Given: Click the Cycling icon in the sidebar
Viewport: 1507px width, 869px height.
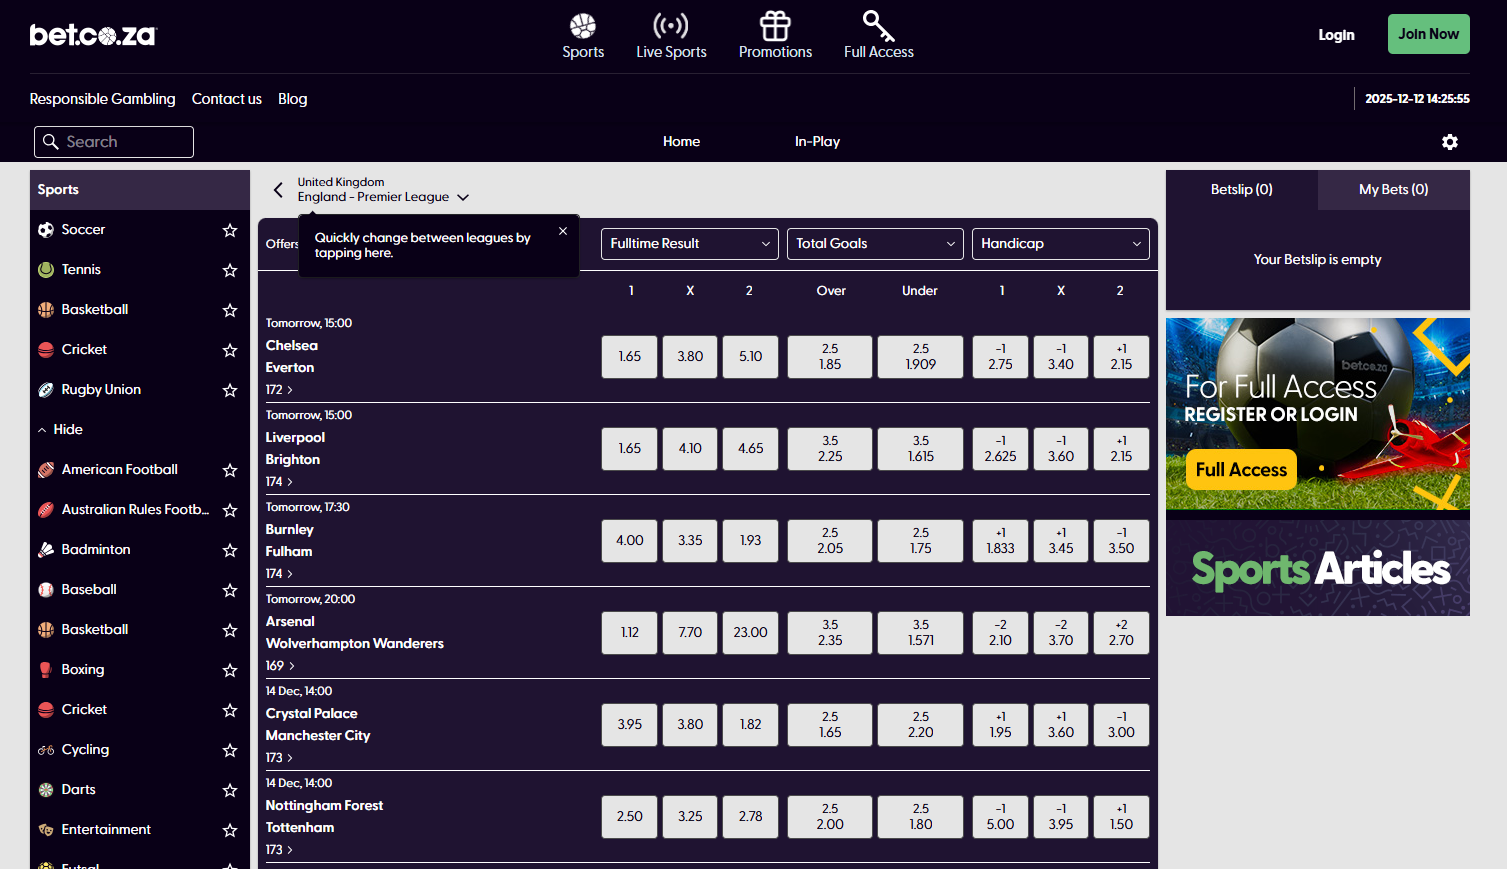Looking at the screenshot, I should tap(48, 749).
